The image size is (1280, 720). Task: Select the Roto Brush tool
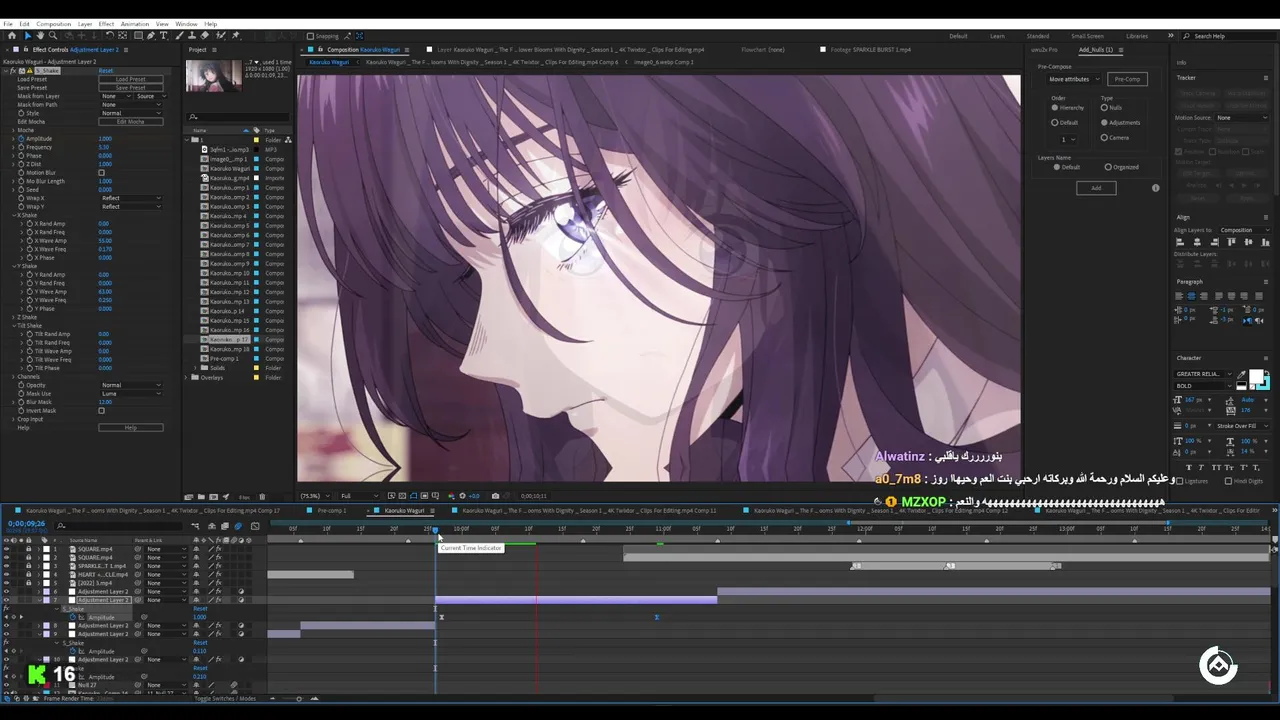pyautogui.click(x=220, y=36)
